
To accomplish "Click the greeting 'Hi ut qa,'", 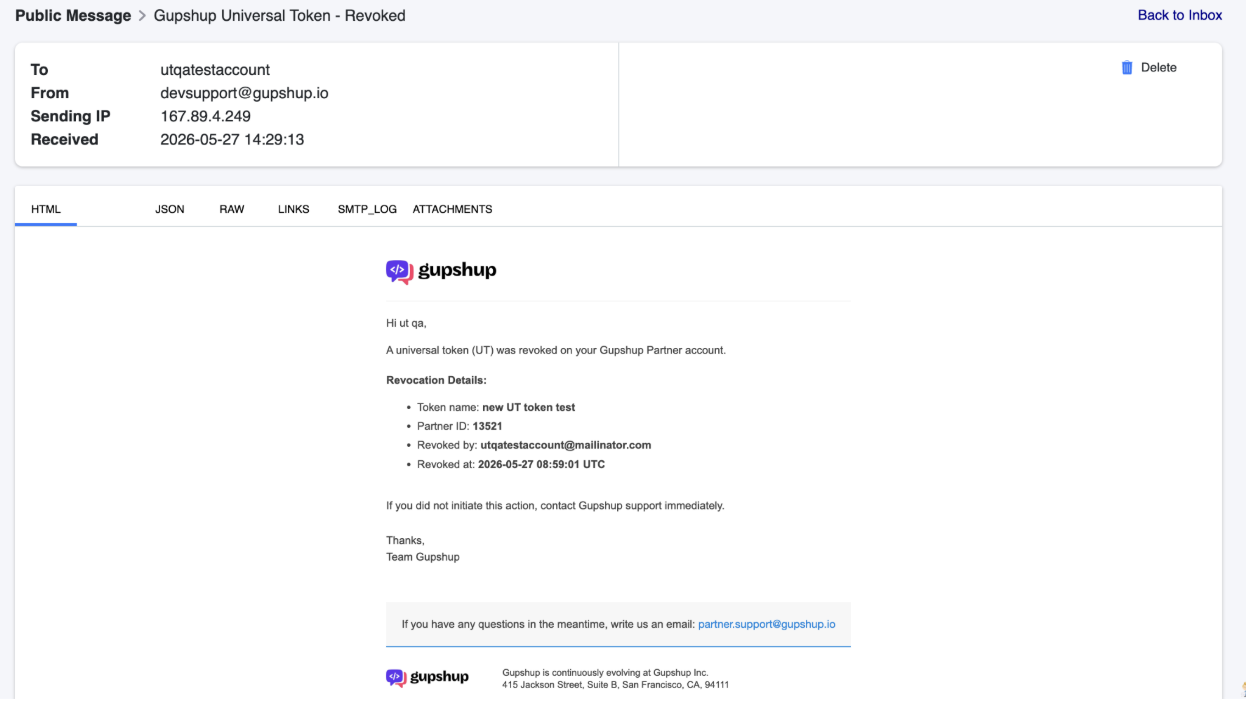I will (x=406, y=323).
